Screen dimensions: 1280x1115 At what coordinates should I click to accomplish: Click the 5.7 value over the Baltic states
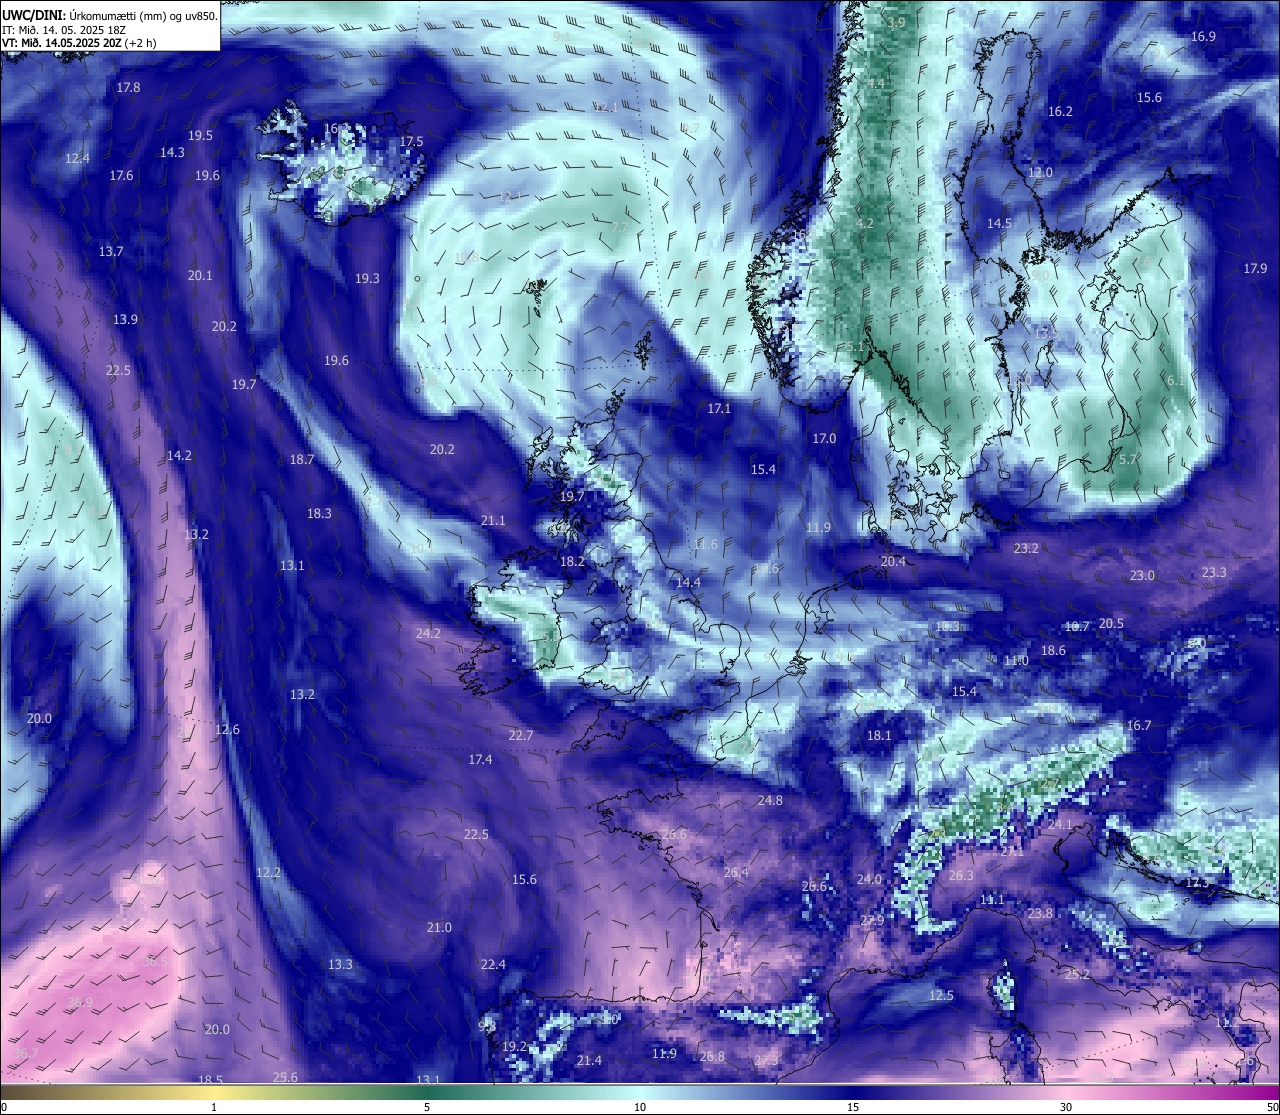tap(1128, 460)
